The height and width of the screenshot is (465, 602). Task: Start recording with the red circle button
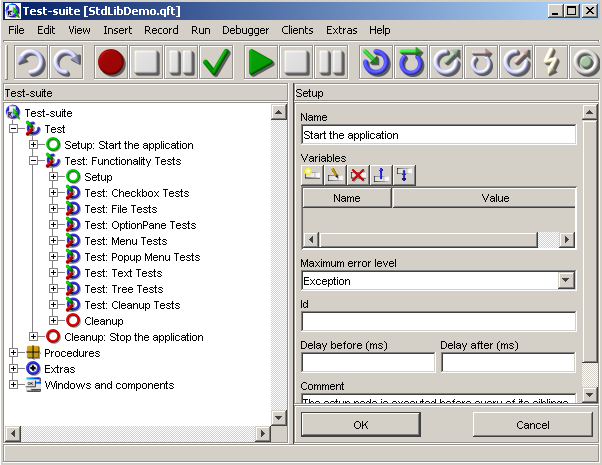coord(110,63)
